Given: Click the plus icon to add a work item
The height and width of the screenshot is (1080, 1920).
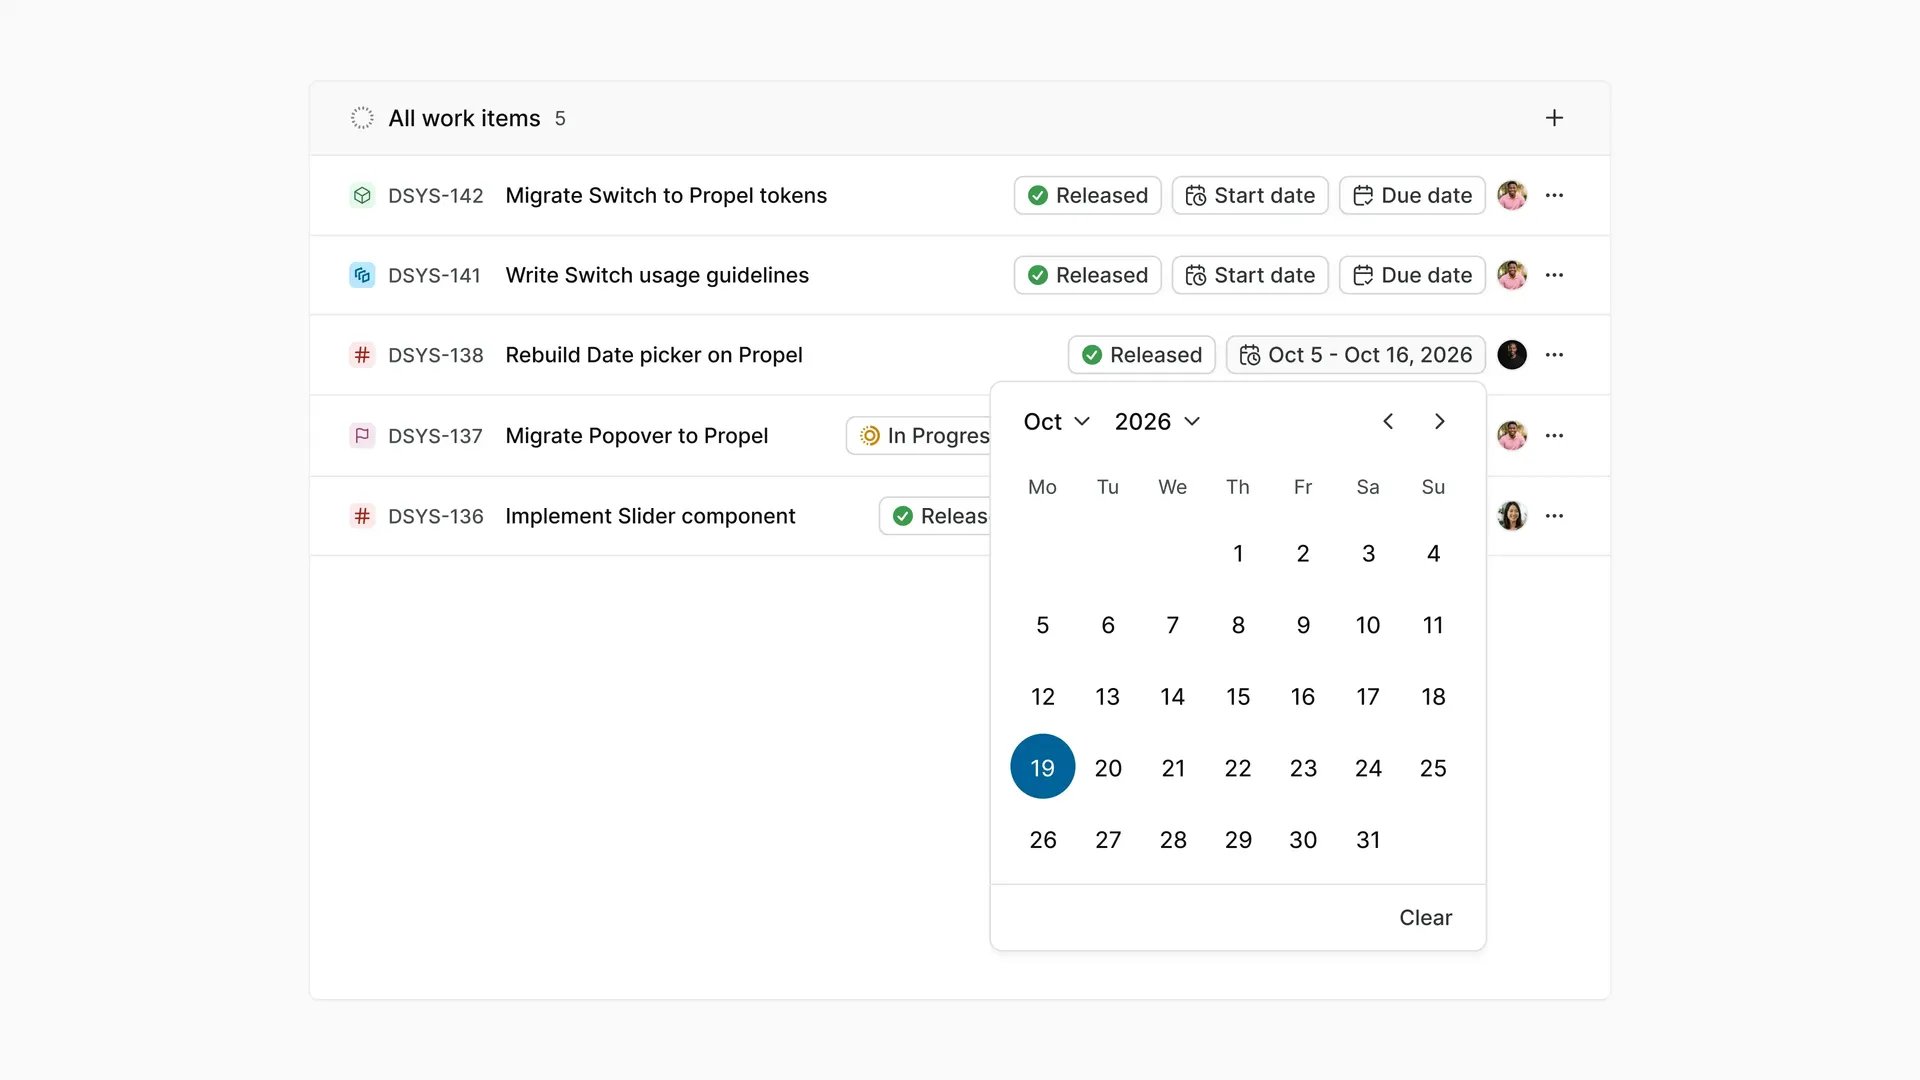Looking at the screenshot, I should pos(1554,118).
